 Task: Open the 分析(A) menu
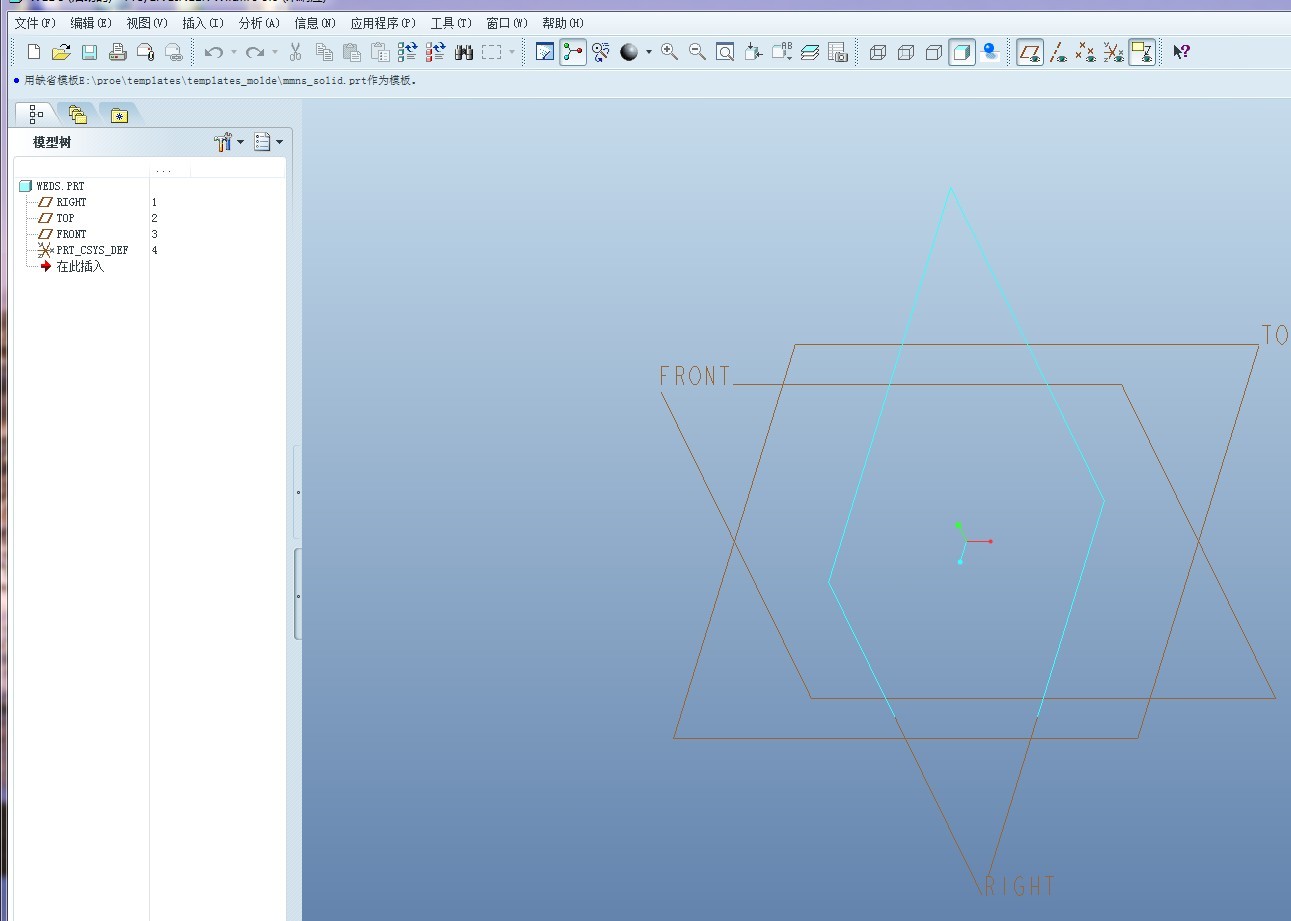tap(259, 23)
